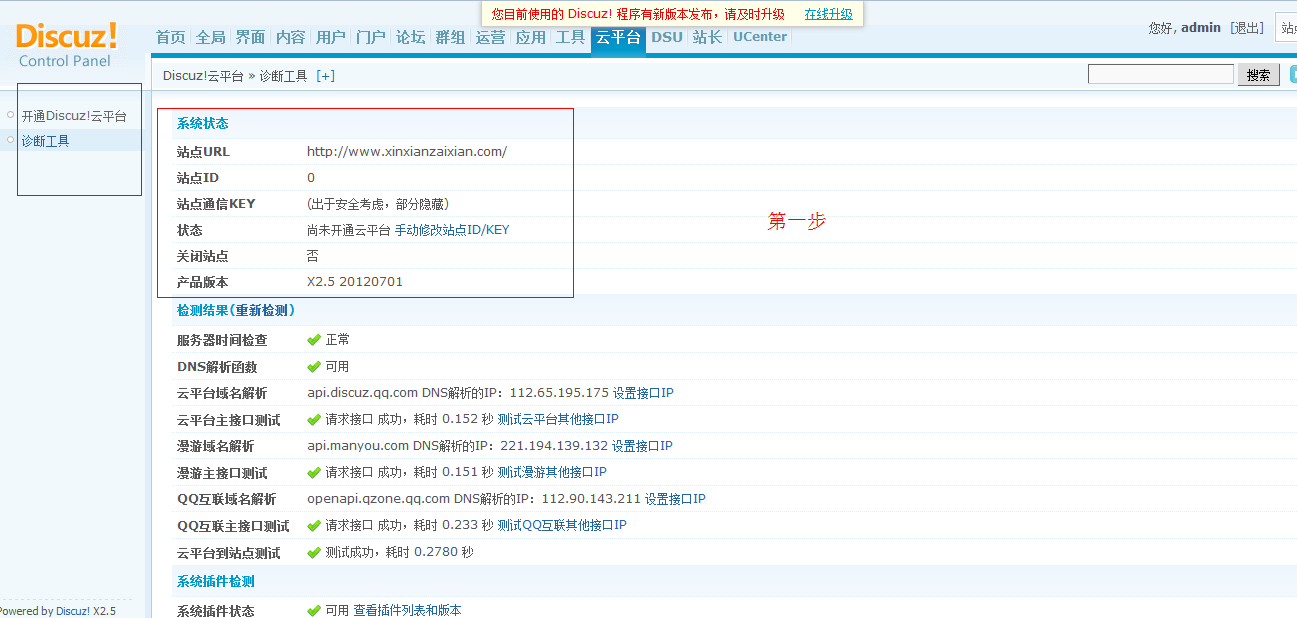Open the UCenter menu tab
The height and width of the screenshot is (618, 1297).
click(x=760, y=37)
